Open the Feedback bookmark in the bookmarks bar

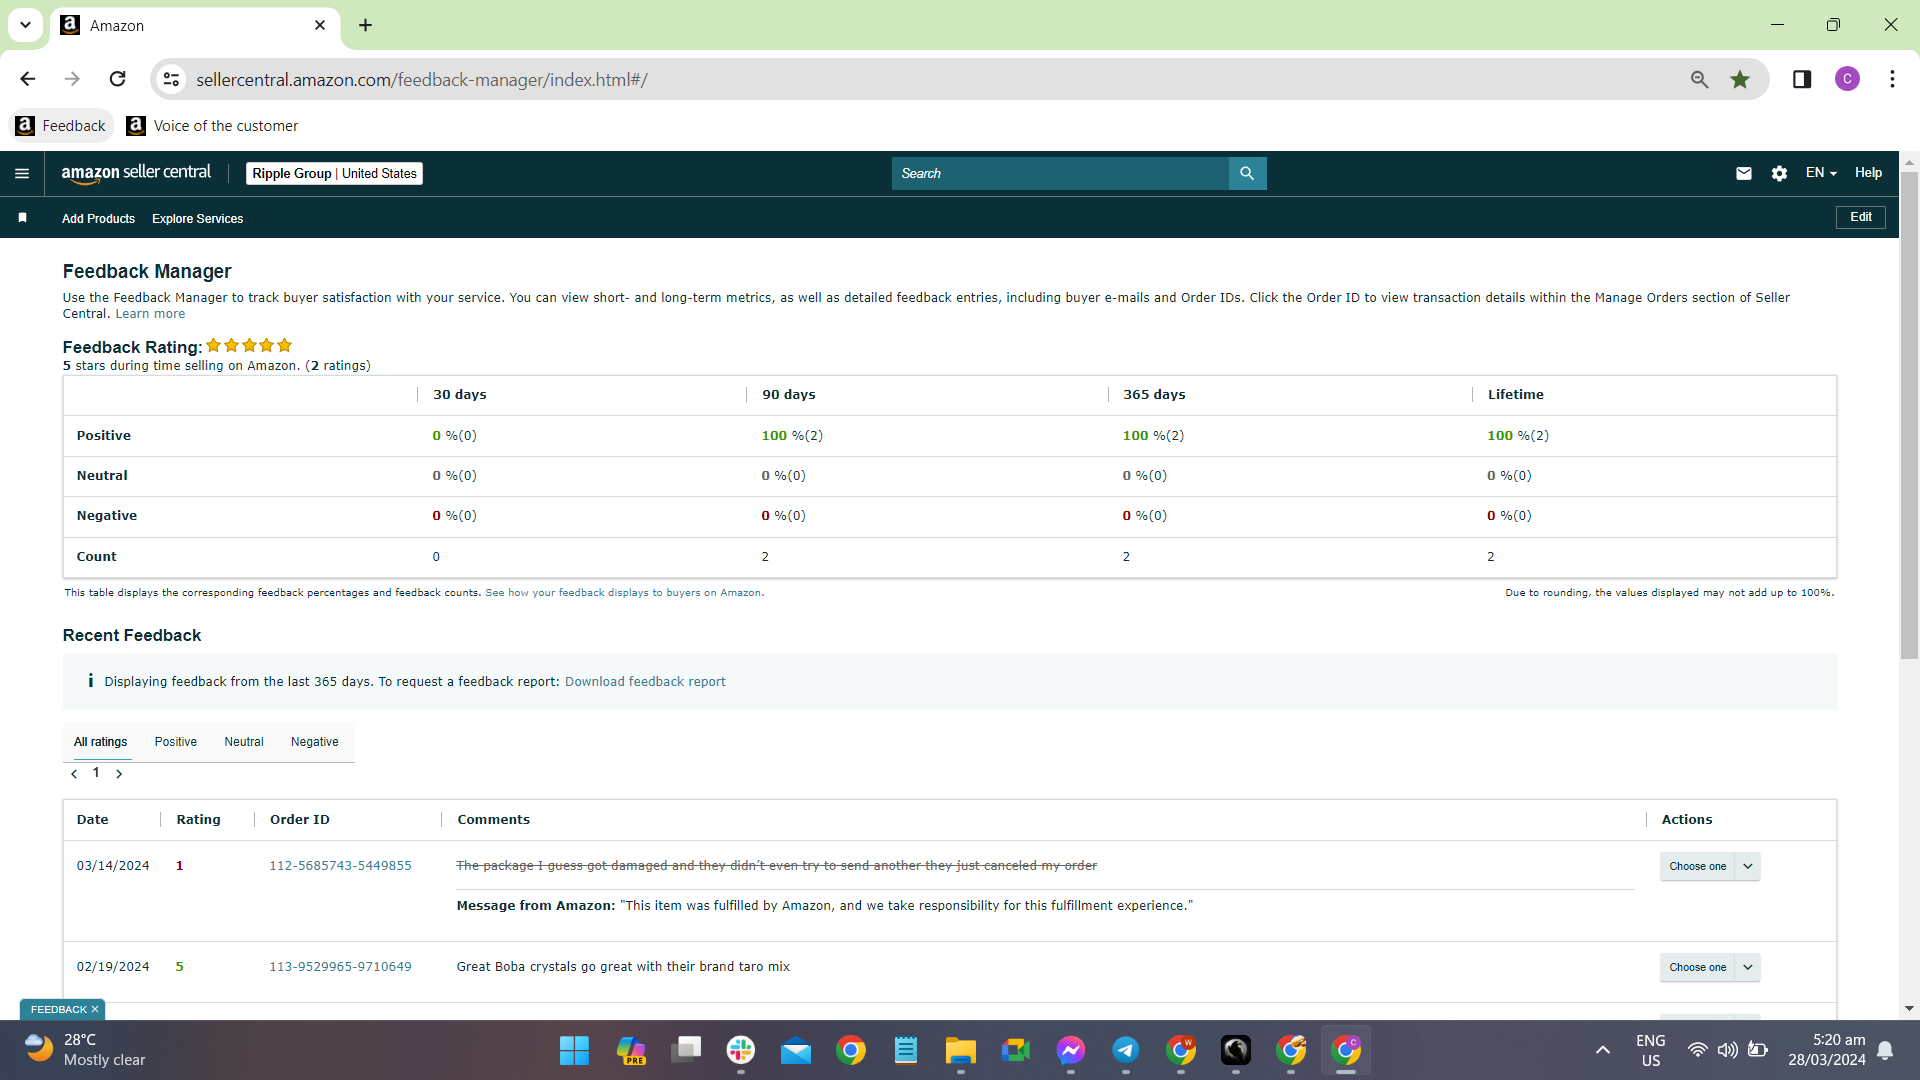62,126
